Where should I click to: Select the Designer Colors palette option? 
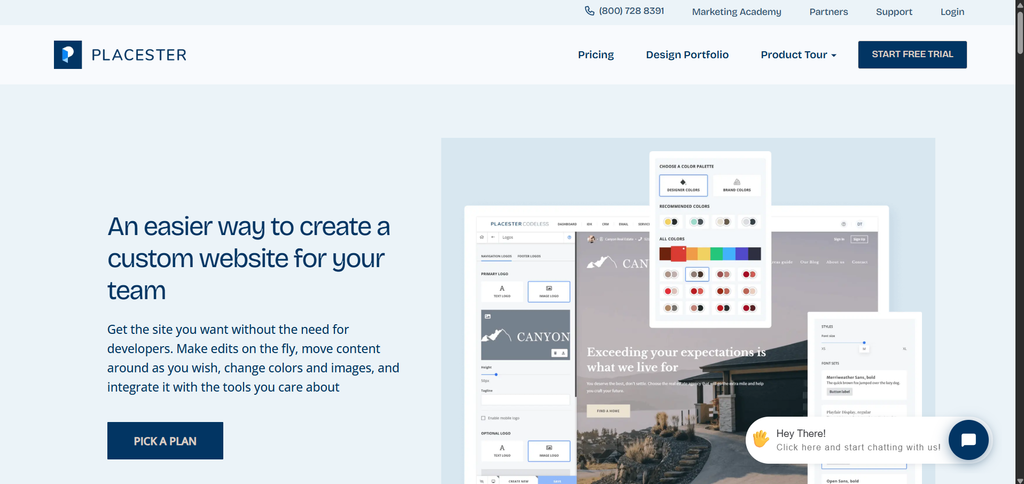tap(683, 186)
